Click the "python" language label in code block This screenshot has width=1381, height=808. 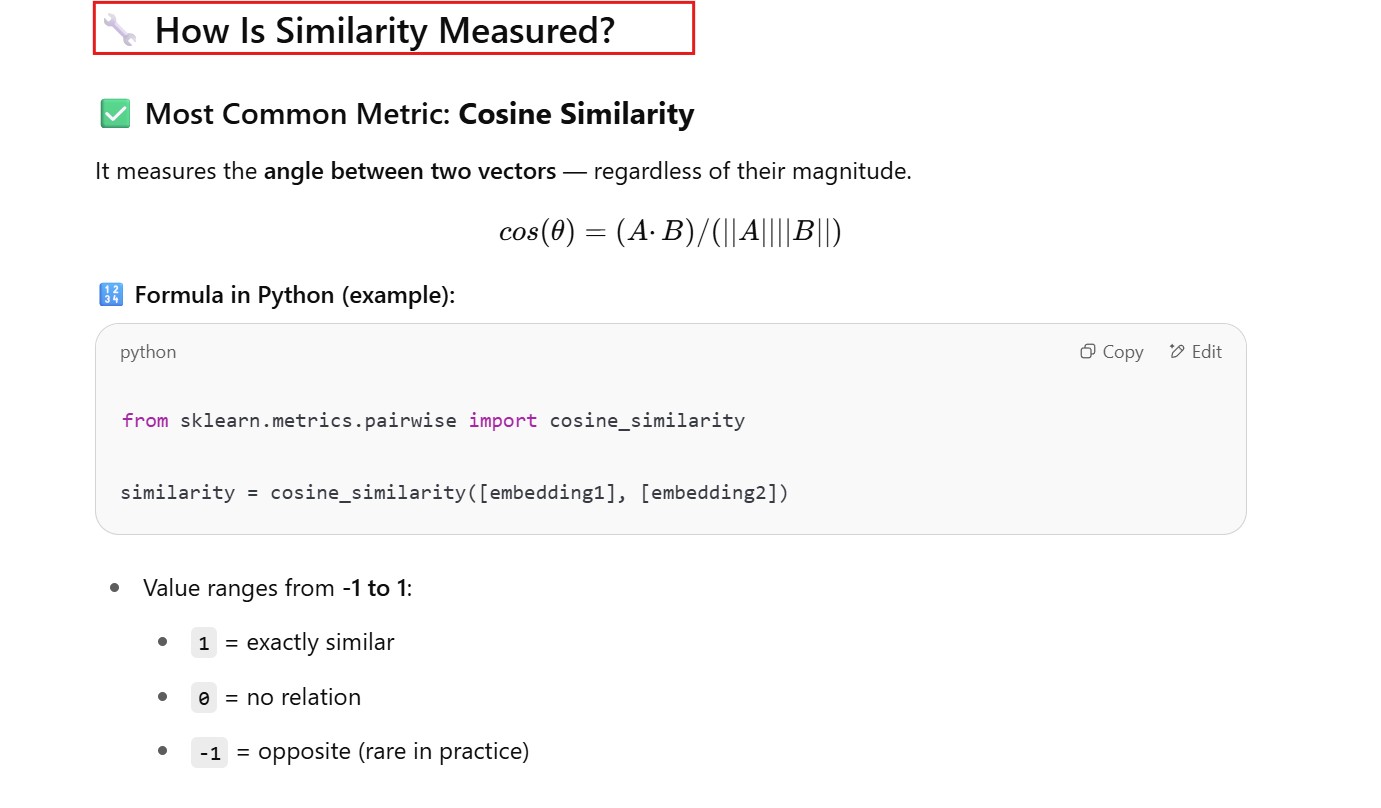[x=148, y=352]
